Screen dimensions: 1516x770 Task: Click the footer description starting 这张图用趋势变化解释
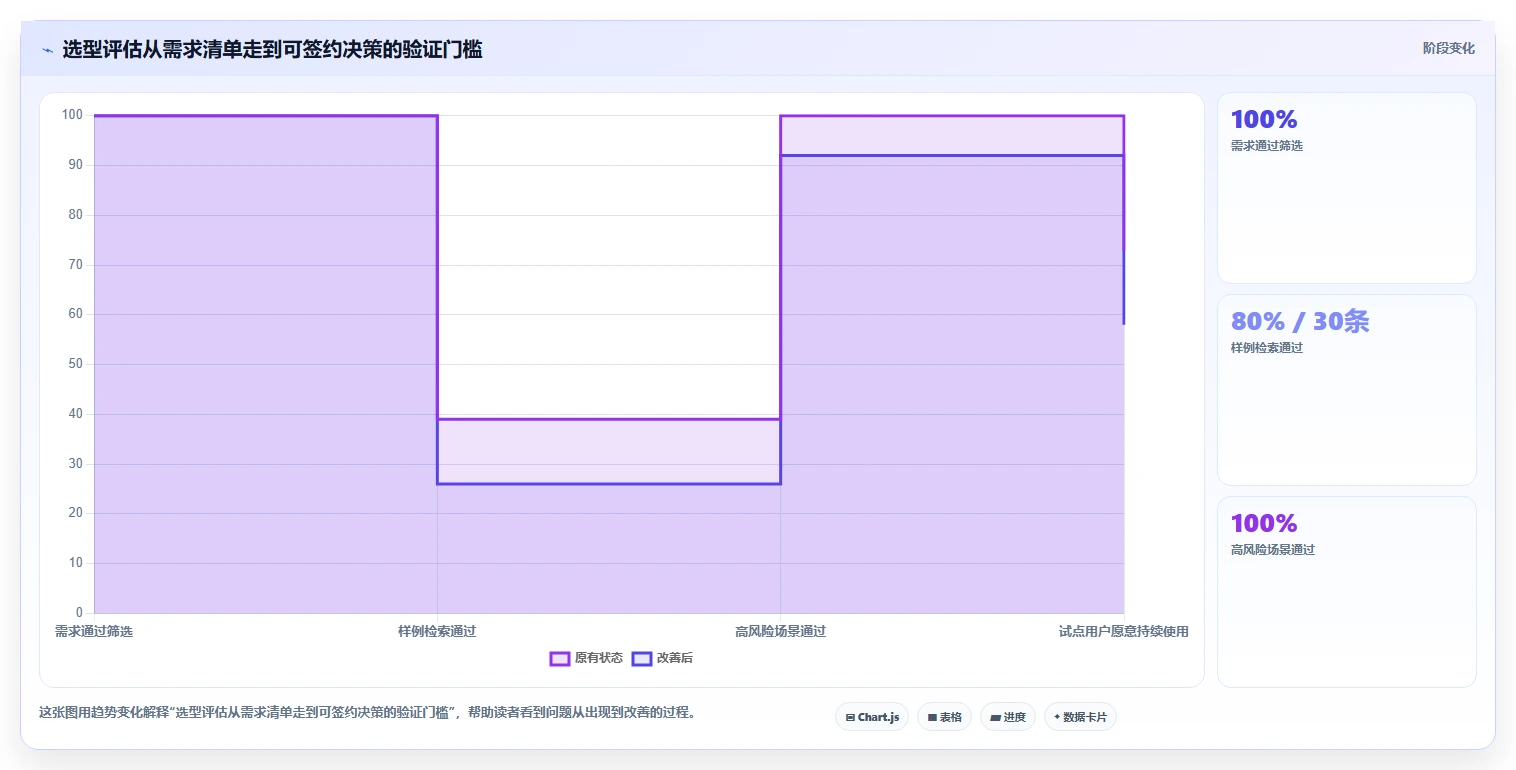[367, 713]
